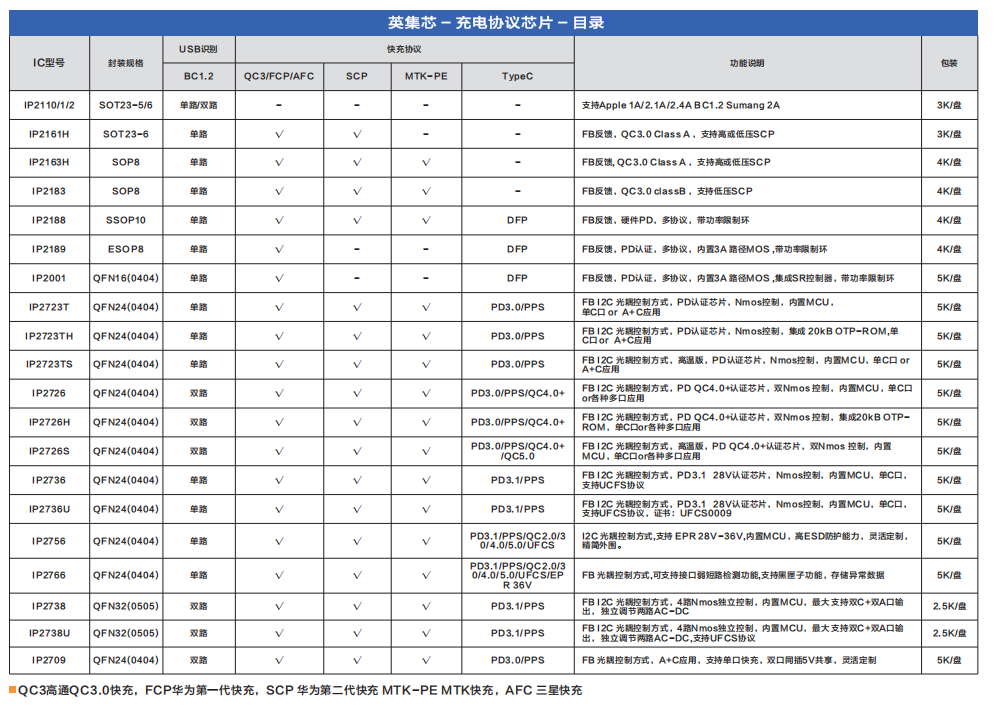Click PD3.0/PPS/QC4.0+ in the IP2726 row
This screenshot has height=715, width=994.
coord(517,393)
